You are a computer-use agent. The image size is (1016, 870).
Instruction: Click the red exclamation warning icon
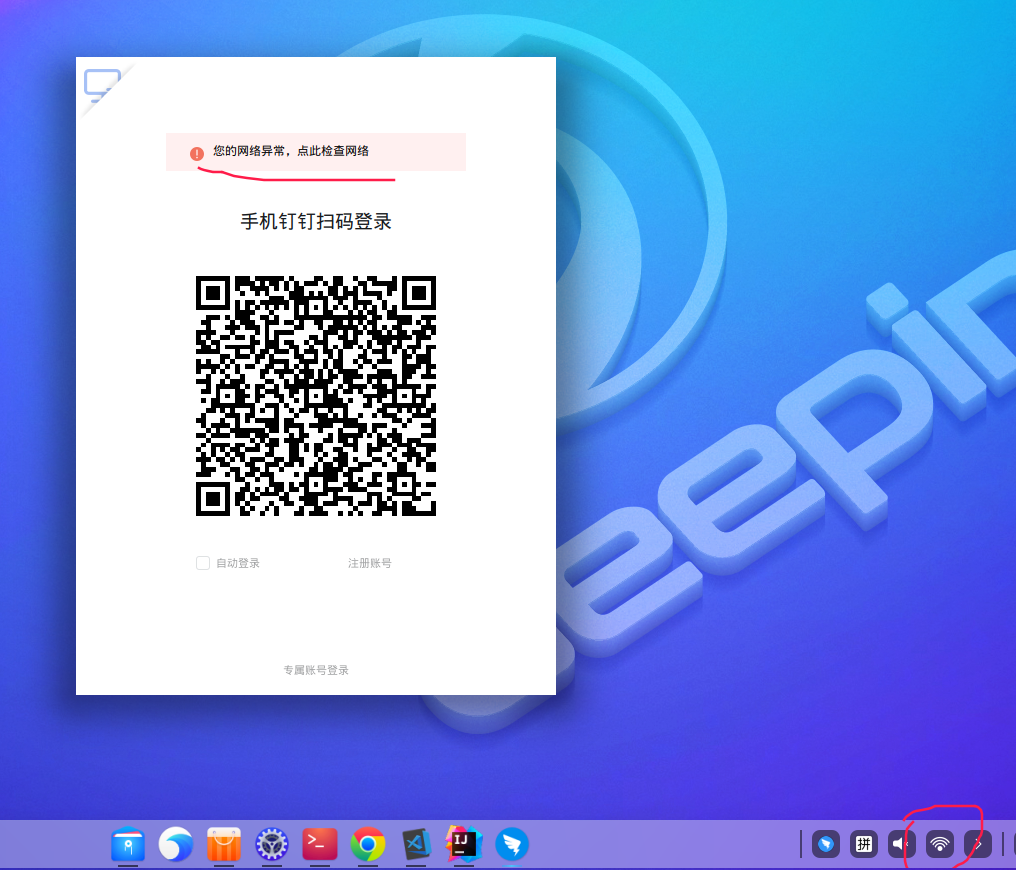pyautogui.click(x=197, y=154)
